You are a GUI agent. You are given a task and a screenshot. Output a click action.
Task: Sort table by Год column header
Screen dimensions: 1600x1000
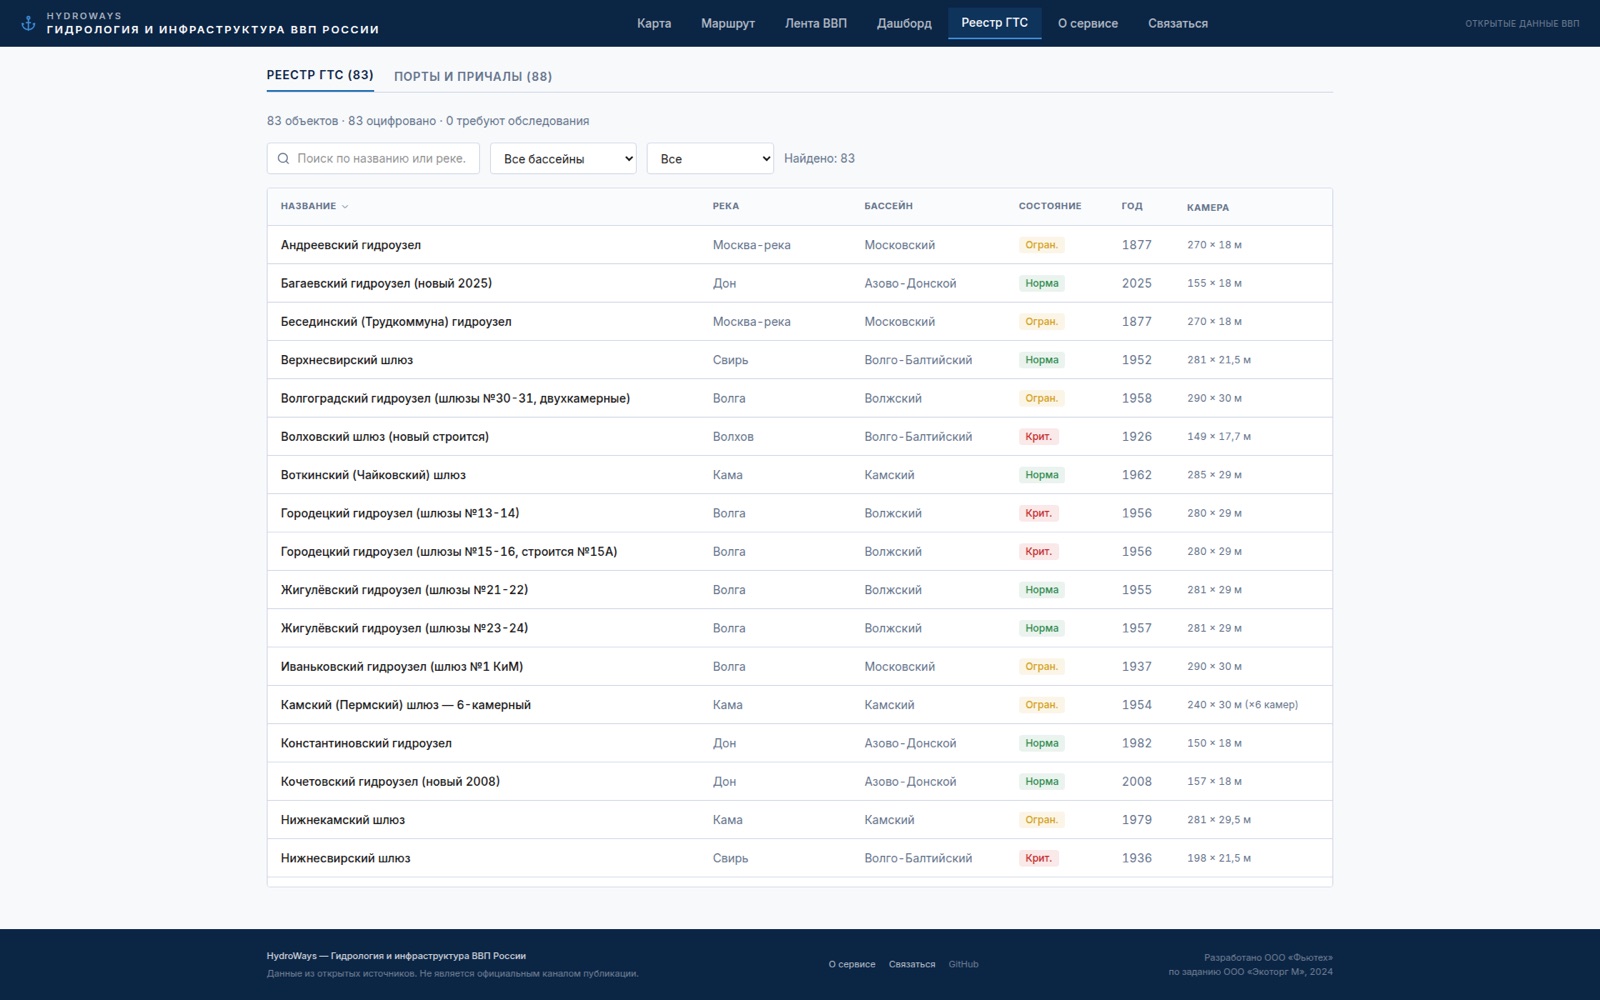coord(1132,206)
